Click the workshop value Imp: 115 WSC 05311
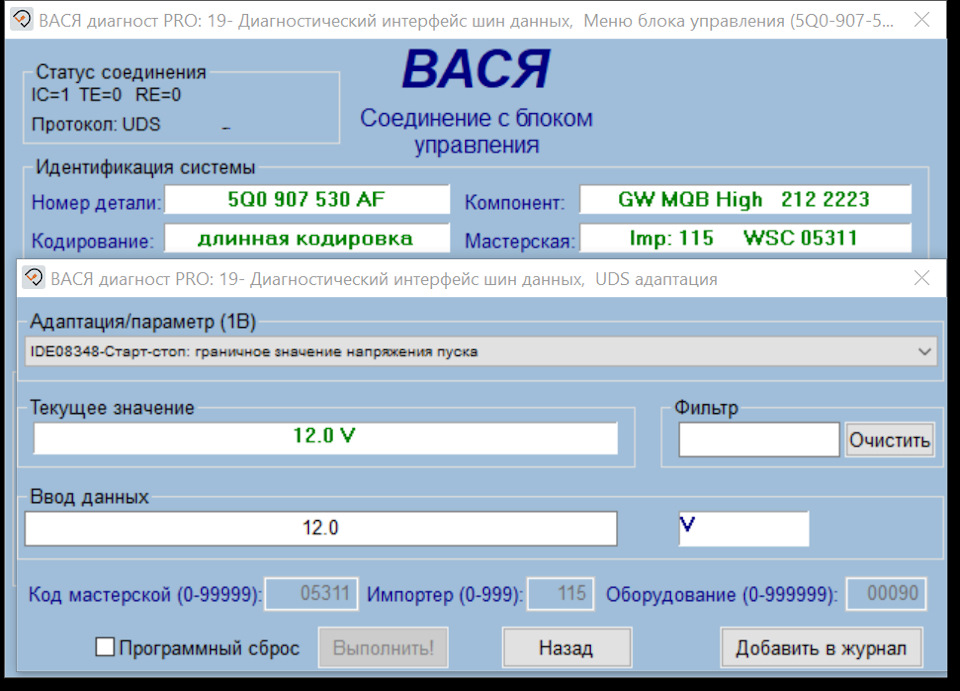 click(x=745, y=238)
